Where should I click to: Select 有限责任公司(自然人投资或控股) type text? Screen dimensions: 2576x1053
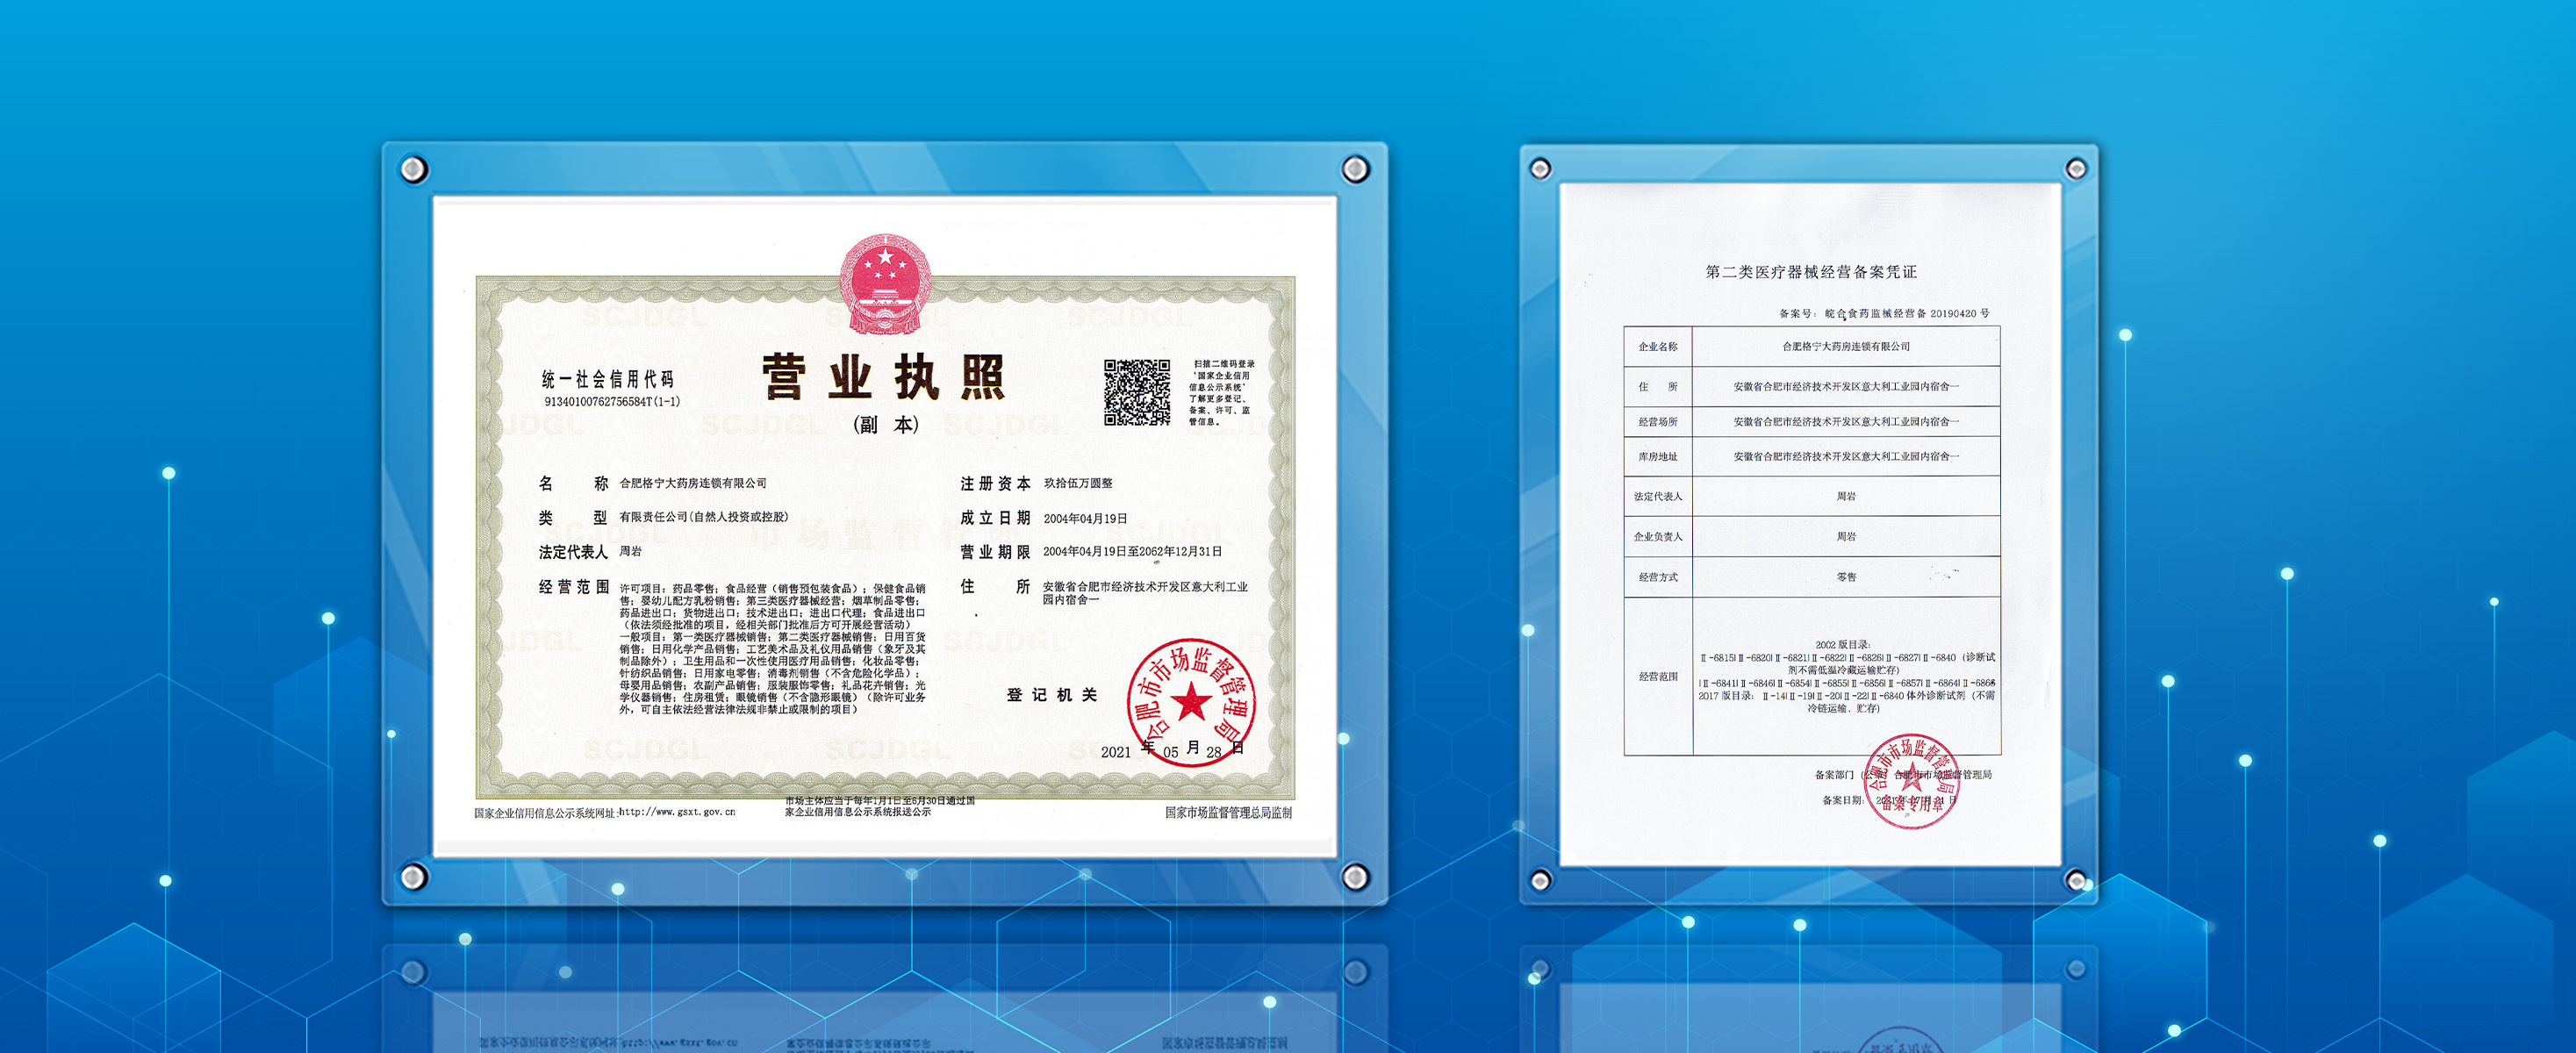point(704,517)
